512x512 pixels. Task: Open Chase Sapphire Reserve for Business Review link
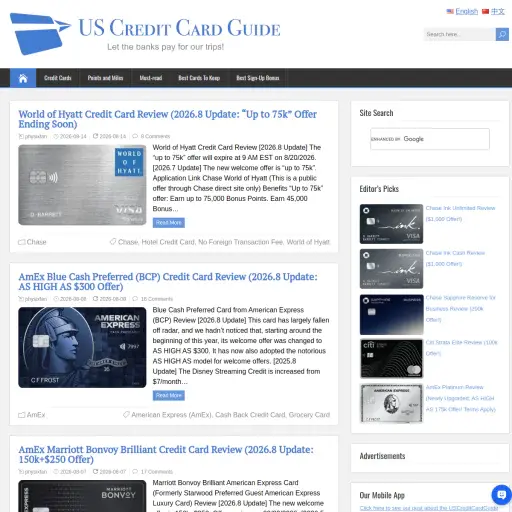(x=461, y=309)
